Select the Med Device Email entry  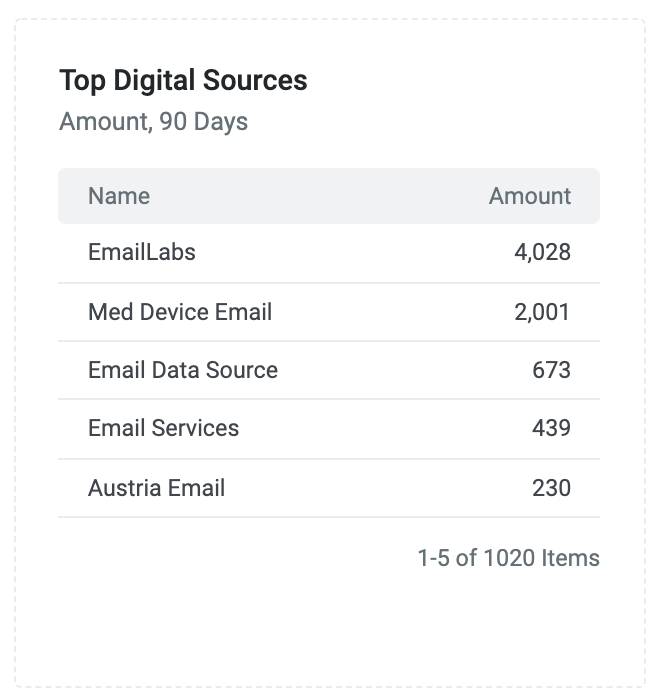click(180, 312)
